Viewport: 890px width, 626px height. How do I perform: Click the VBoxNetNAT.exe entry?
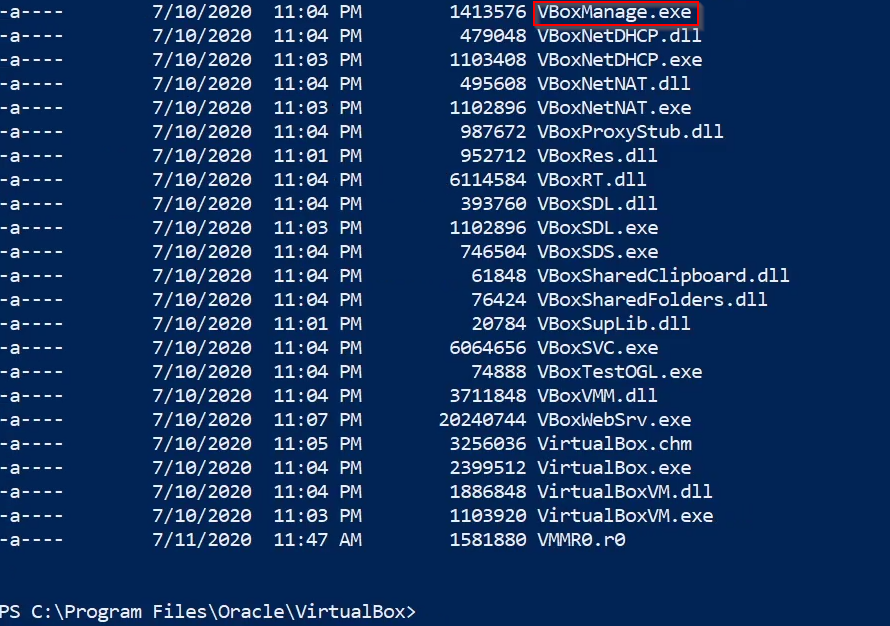(x=614, y=108)
